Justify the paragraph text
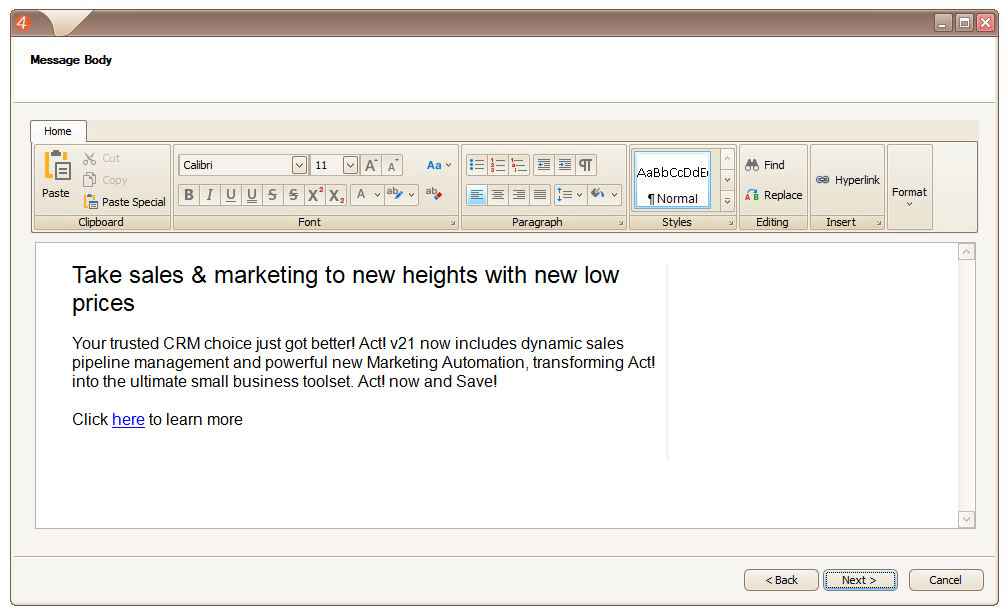The image size is (1008, 616). (540, 194)
